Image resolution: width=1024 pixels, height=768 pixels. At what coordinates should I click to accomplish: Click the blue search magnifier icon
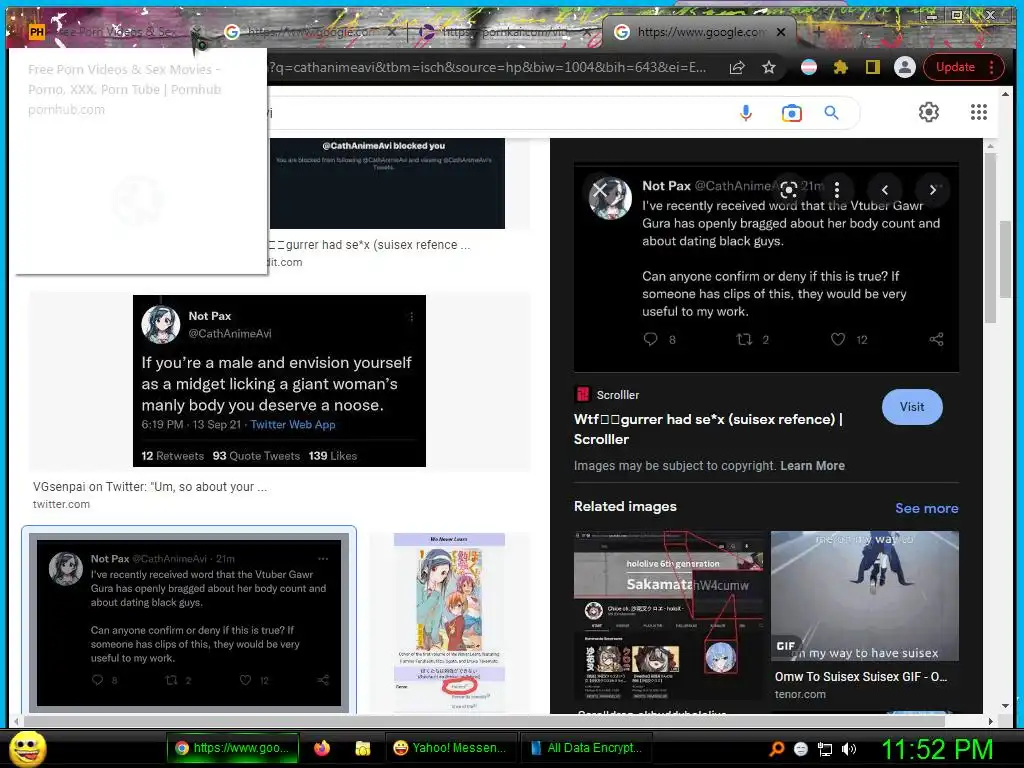click(x=831, y=112)
